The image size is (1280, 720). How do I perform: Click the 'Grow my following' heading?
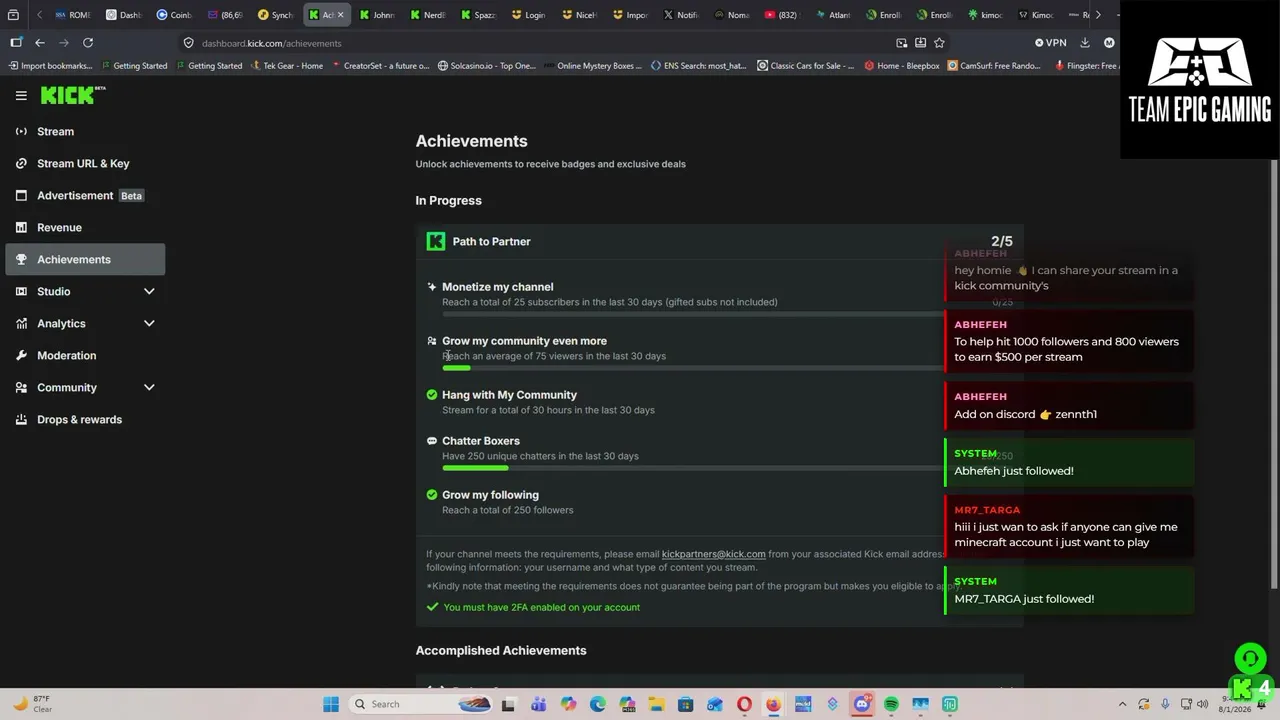(490, 495)
